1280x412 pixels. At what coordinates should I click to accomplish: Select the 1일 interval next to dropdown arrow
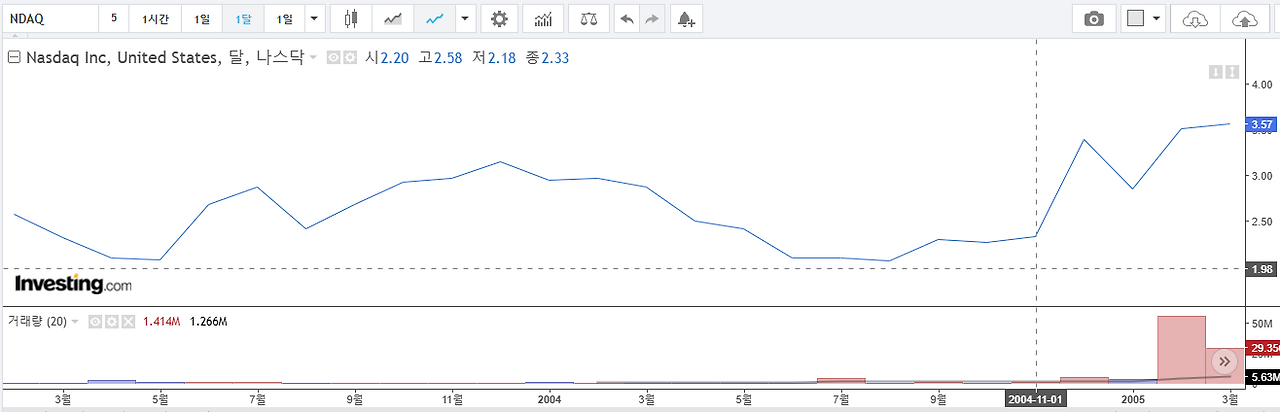point(285,19)
